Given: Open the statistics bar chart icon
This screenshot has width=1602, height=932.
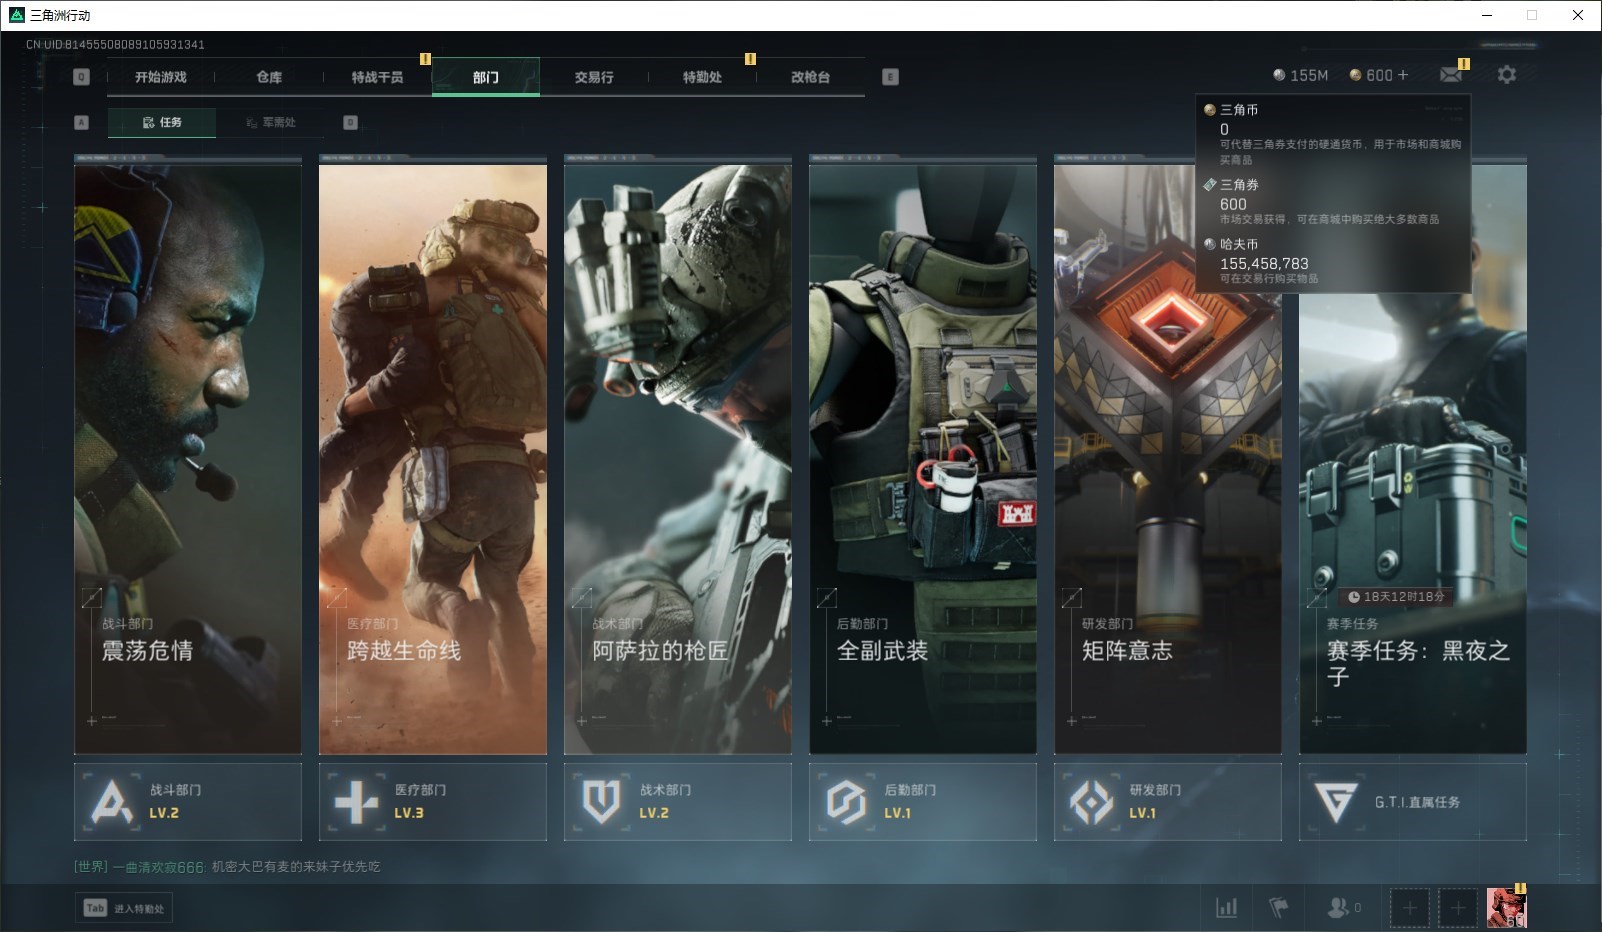Looking at the screenshot, I should (1226, 908).
